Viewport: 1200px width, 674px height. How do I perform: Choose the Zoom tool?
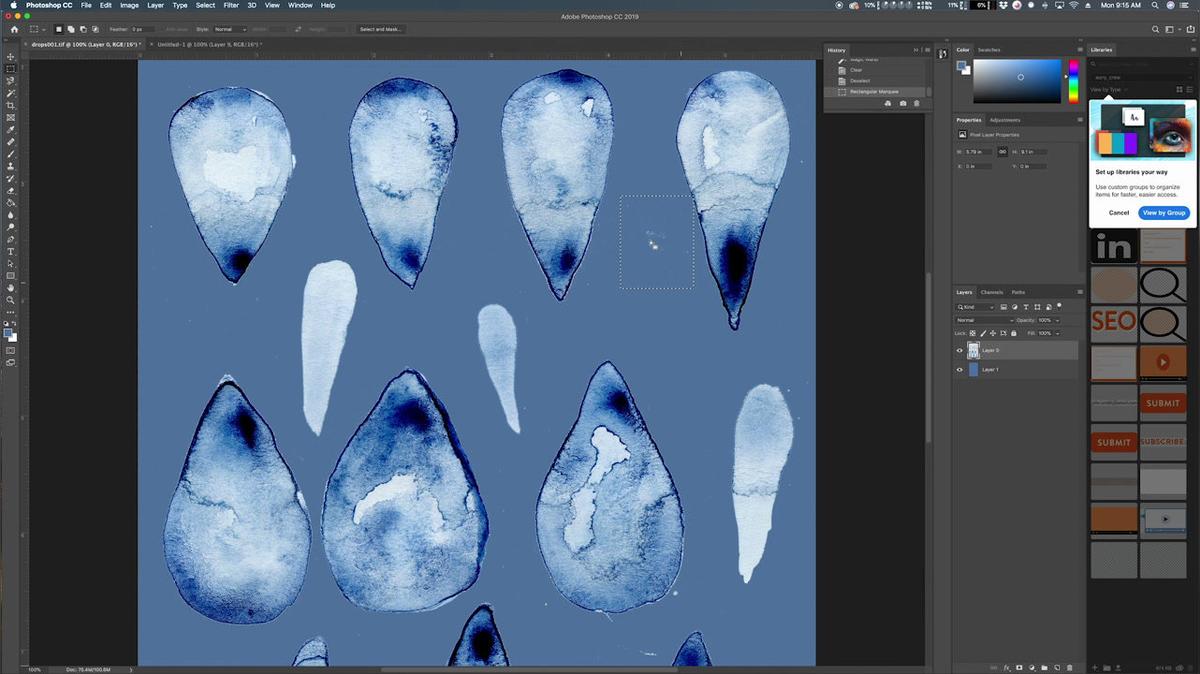[11, 302]
